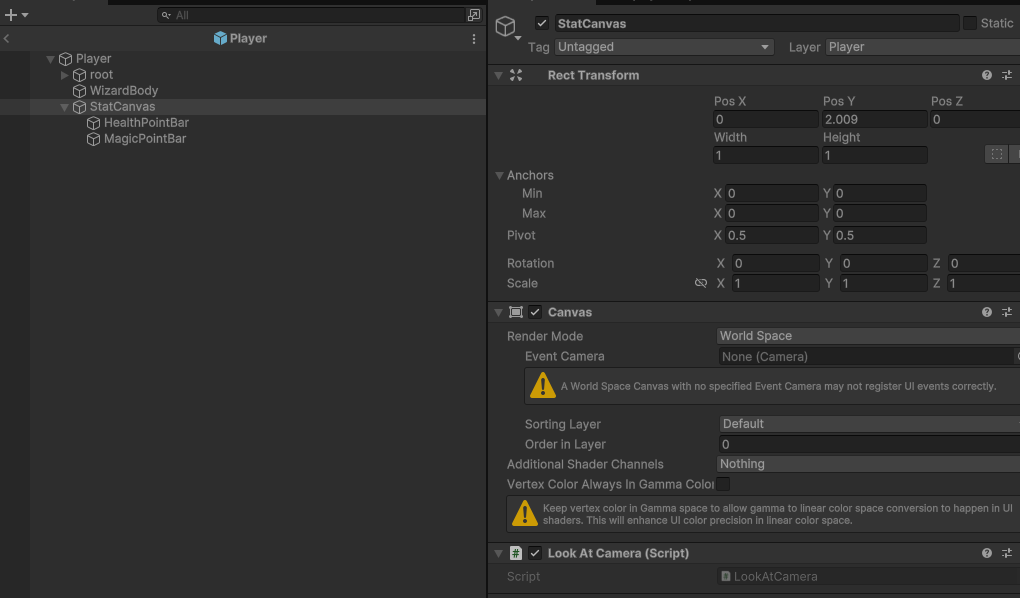
Task: Open Canvas help reference
Action: [x=987, y=312]
